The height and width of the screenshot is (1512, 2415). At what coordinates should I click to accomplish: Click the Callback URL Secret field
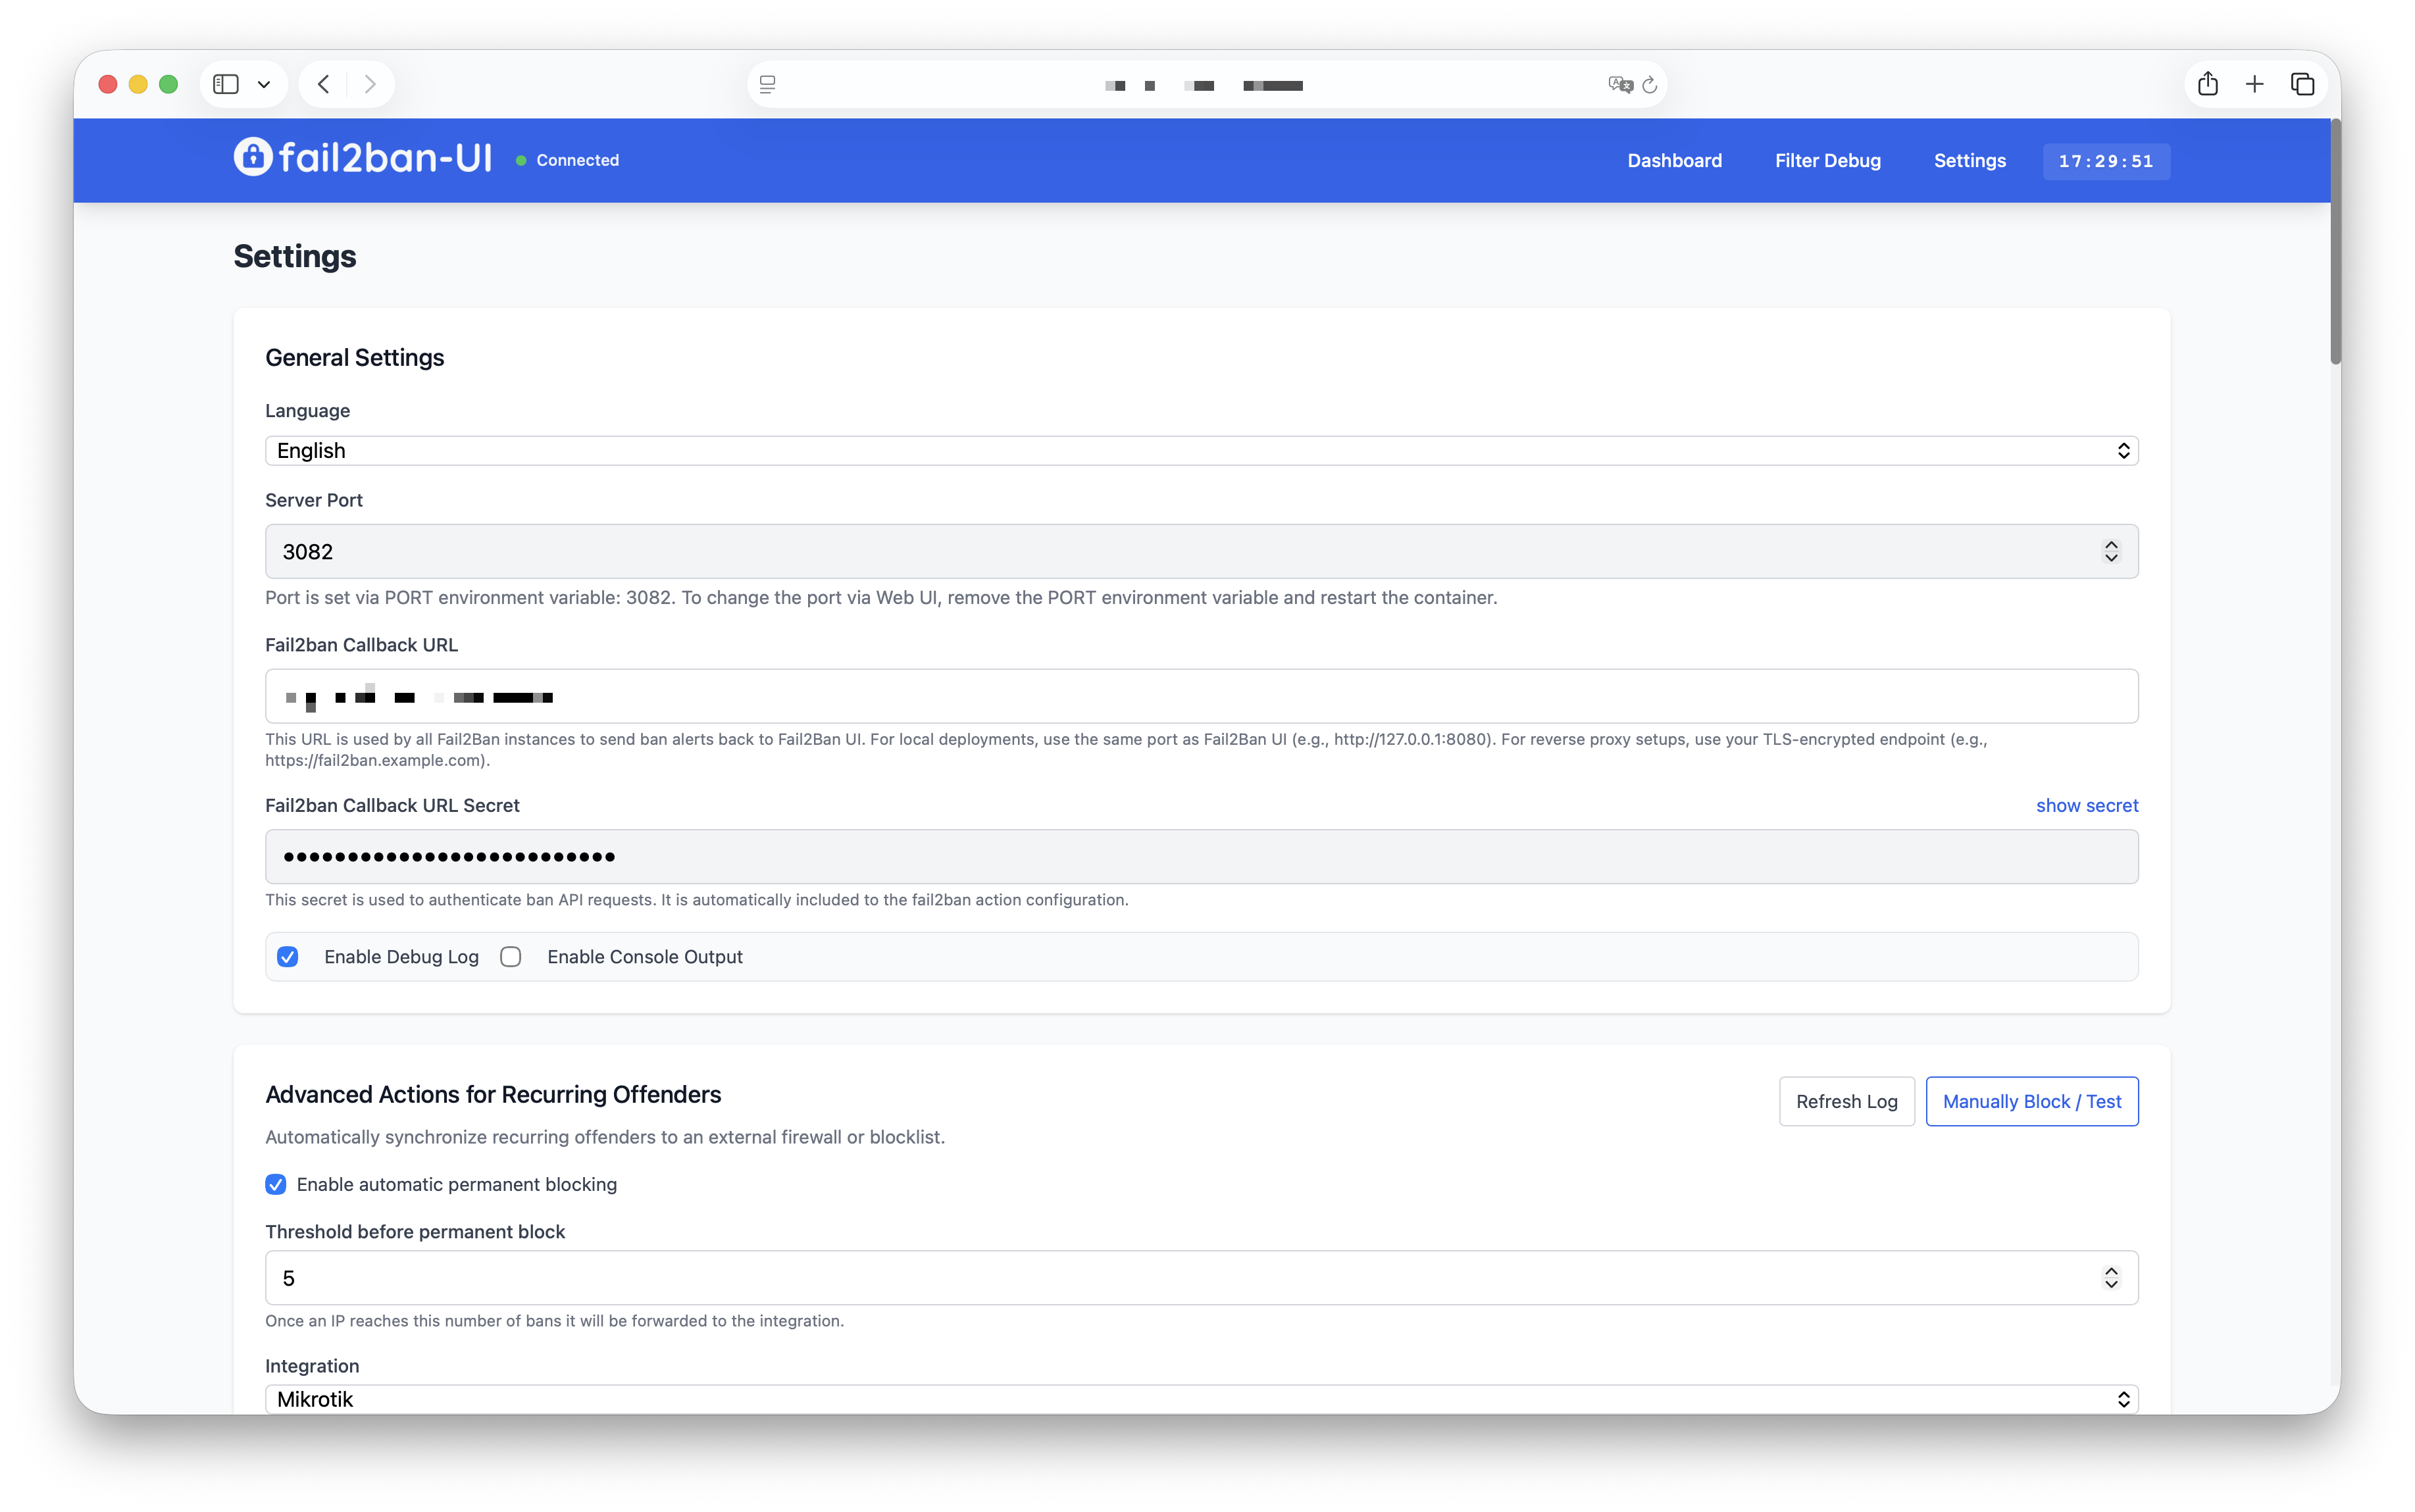1201,856
